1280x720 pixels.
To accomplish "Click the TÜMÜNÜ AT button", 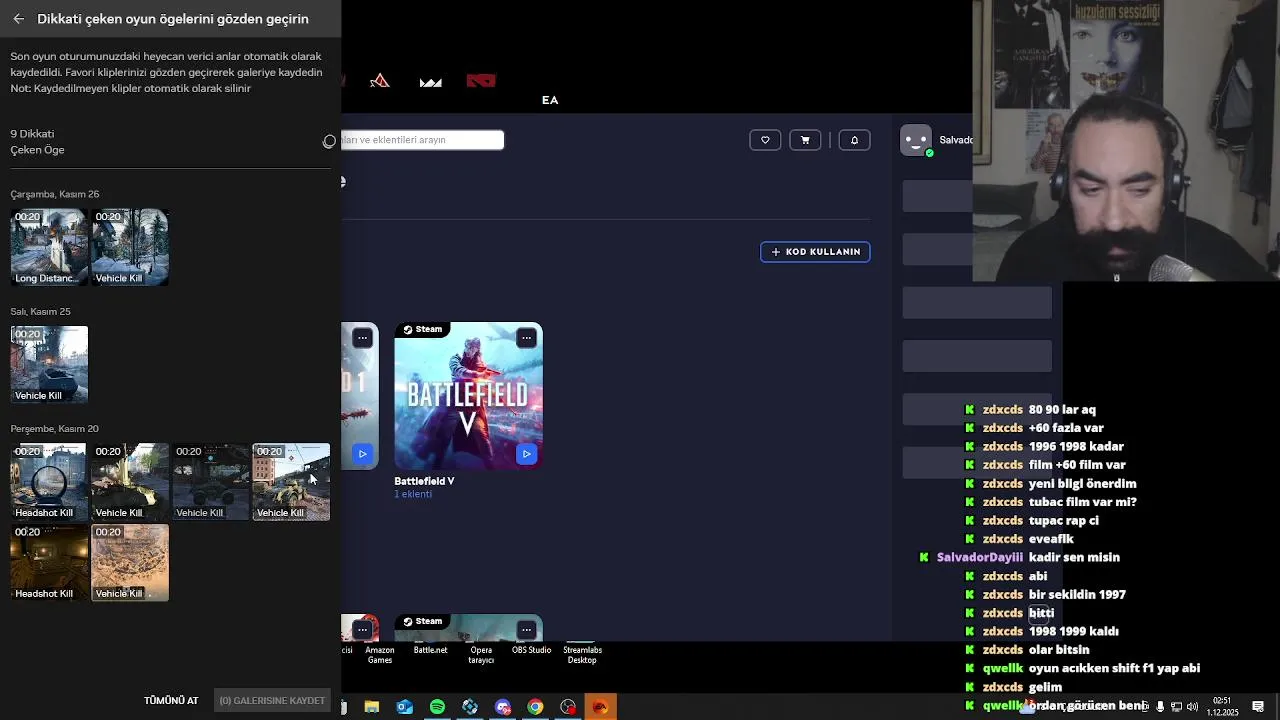I will pos(171,701).
